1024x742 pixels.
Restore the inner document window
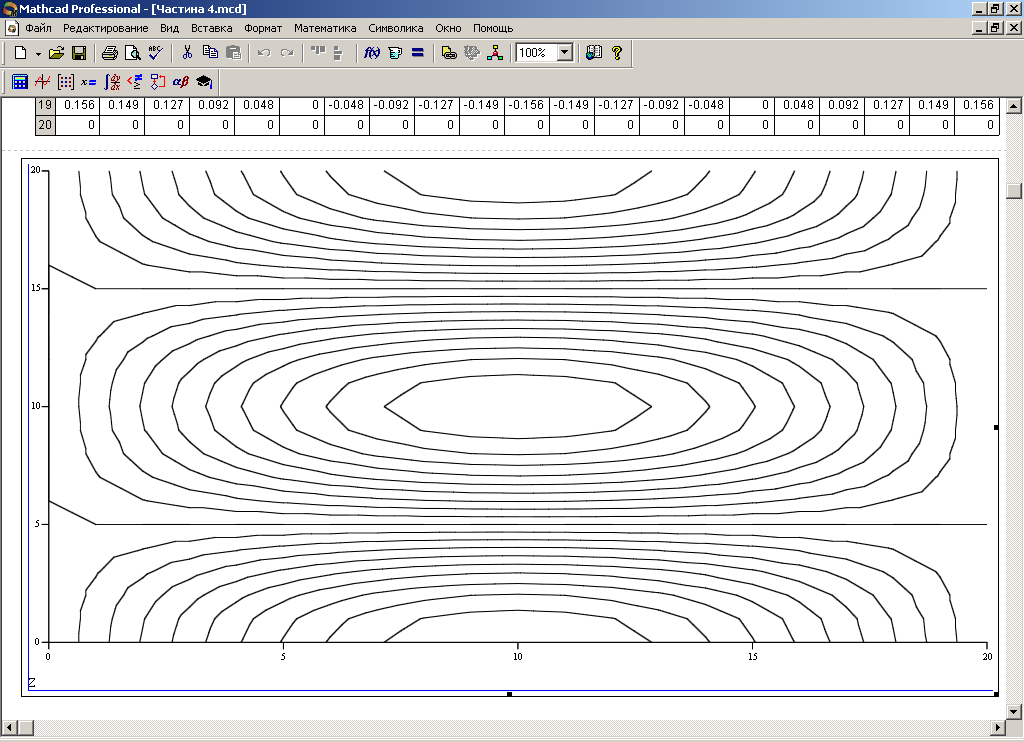point(995,28)
